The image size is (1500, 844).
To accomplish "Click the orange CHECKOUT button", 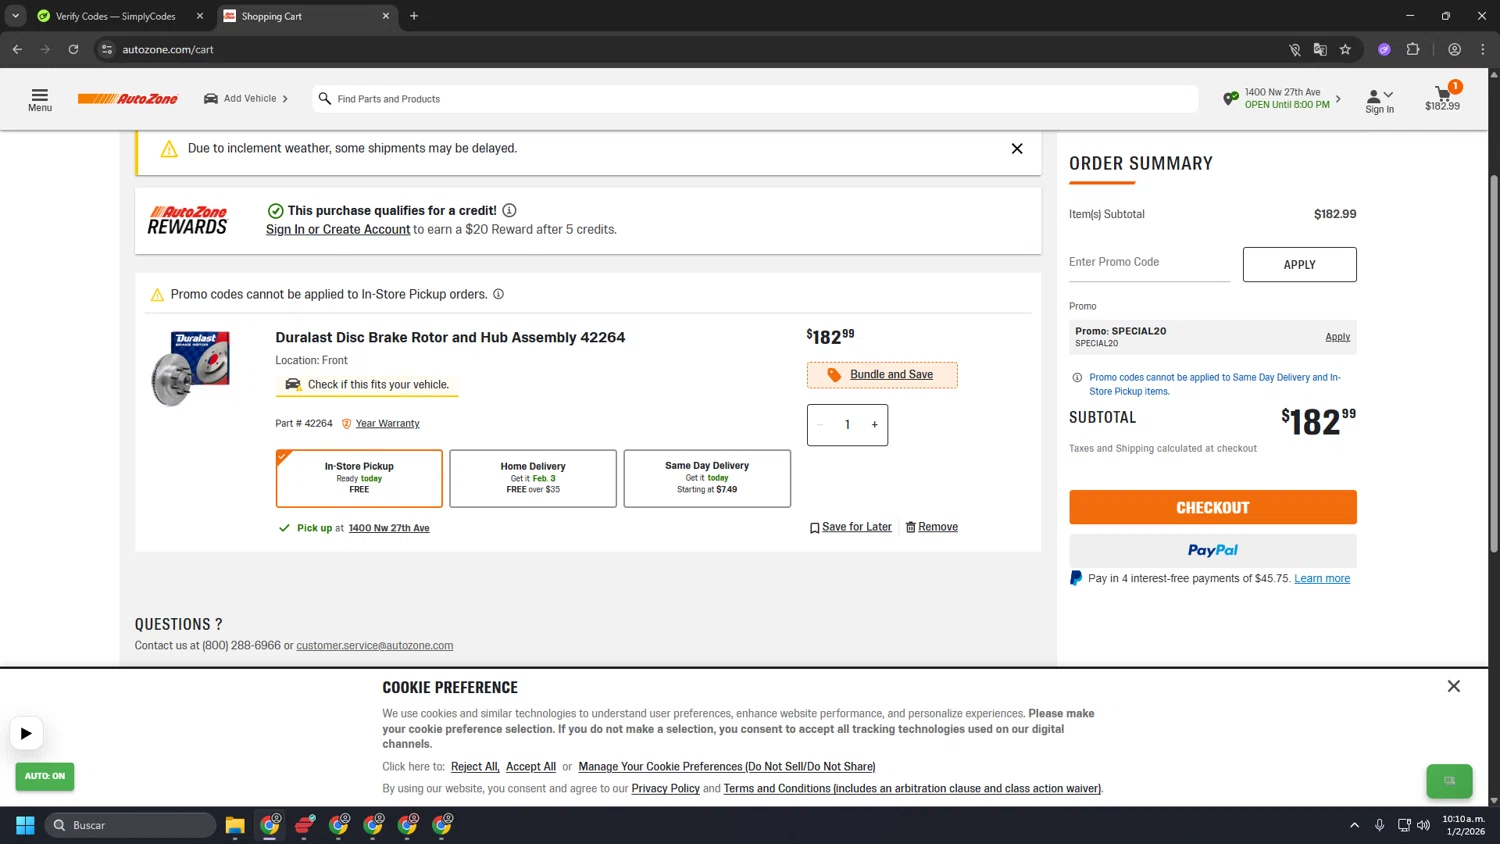I will 1212,507.
